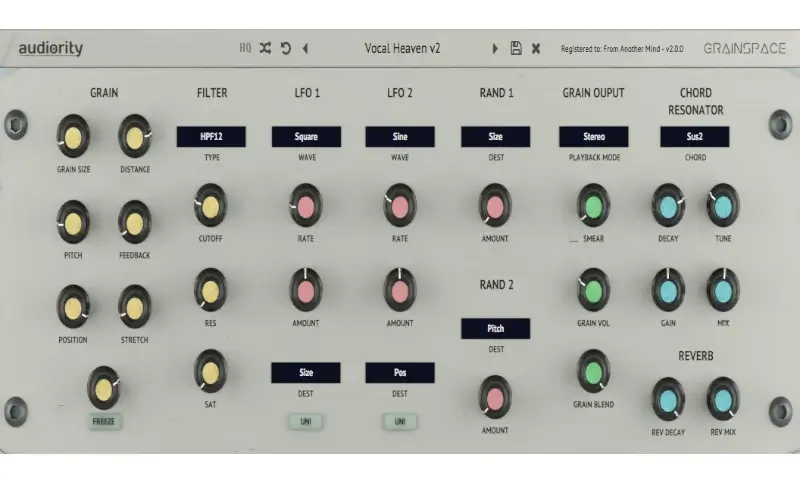Open LFO 2 WAVE dropdown showing Sine

click(x=400, y=137)
